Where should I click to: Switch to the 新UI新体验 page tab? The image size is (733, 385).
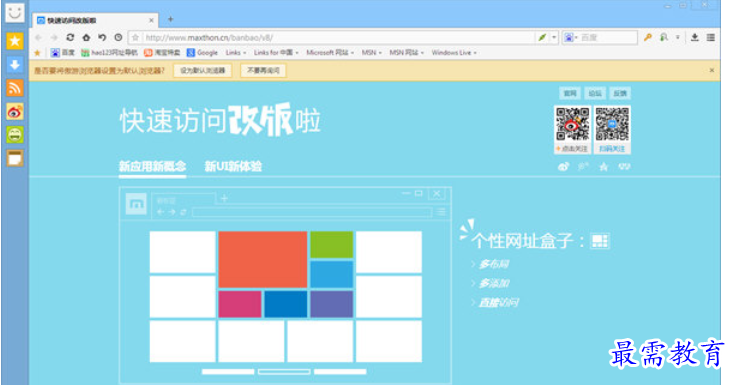(233, 166)
